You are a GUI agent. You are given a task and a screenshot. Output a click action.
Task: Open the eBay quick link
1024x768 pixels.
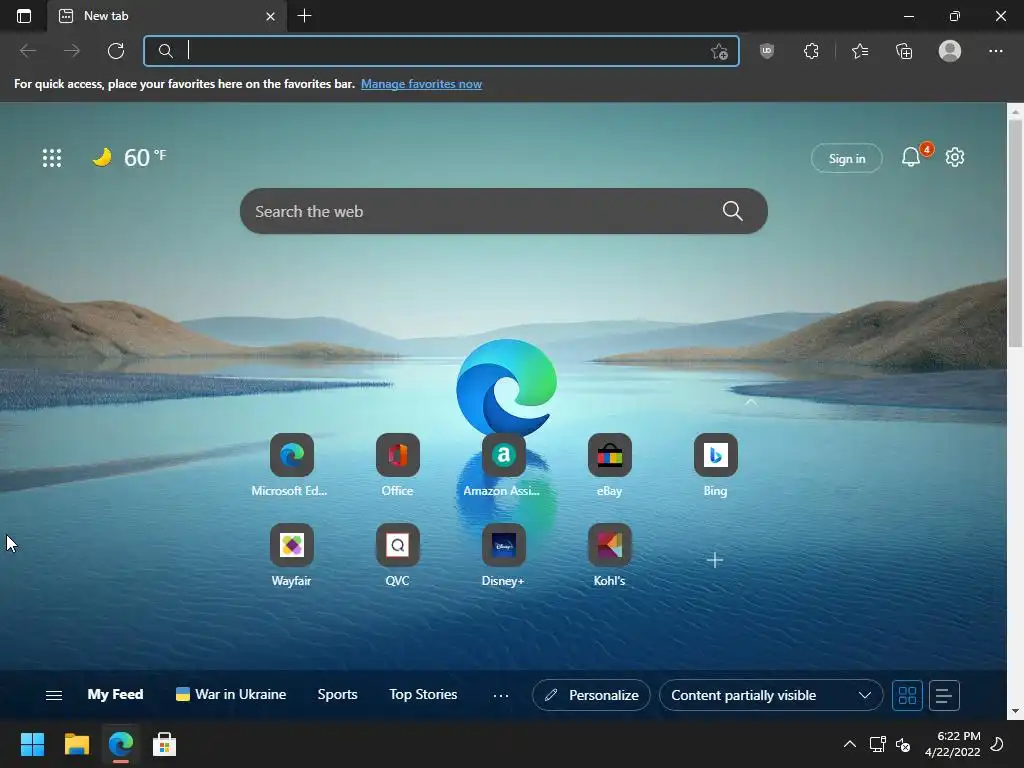coord(609,465)
